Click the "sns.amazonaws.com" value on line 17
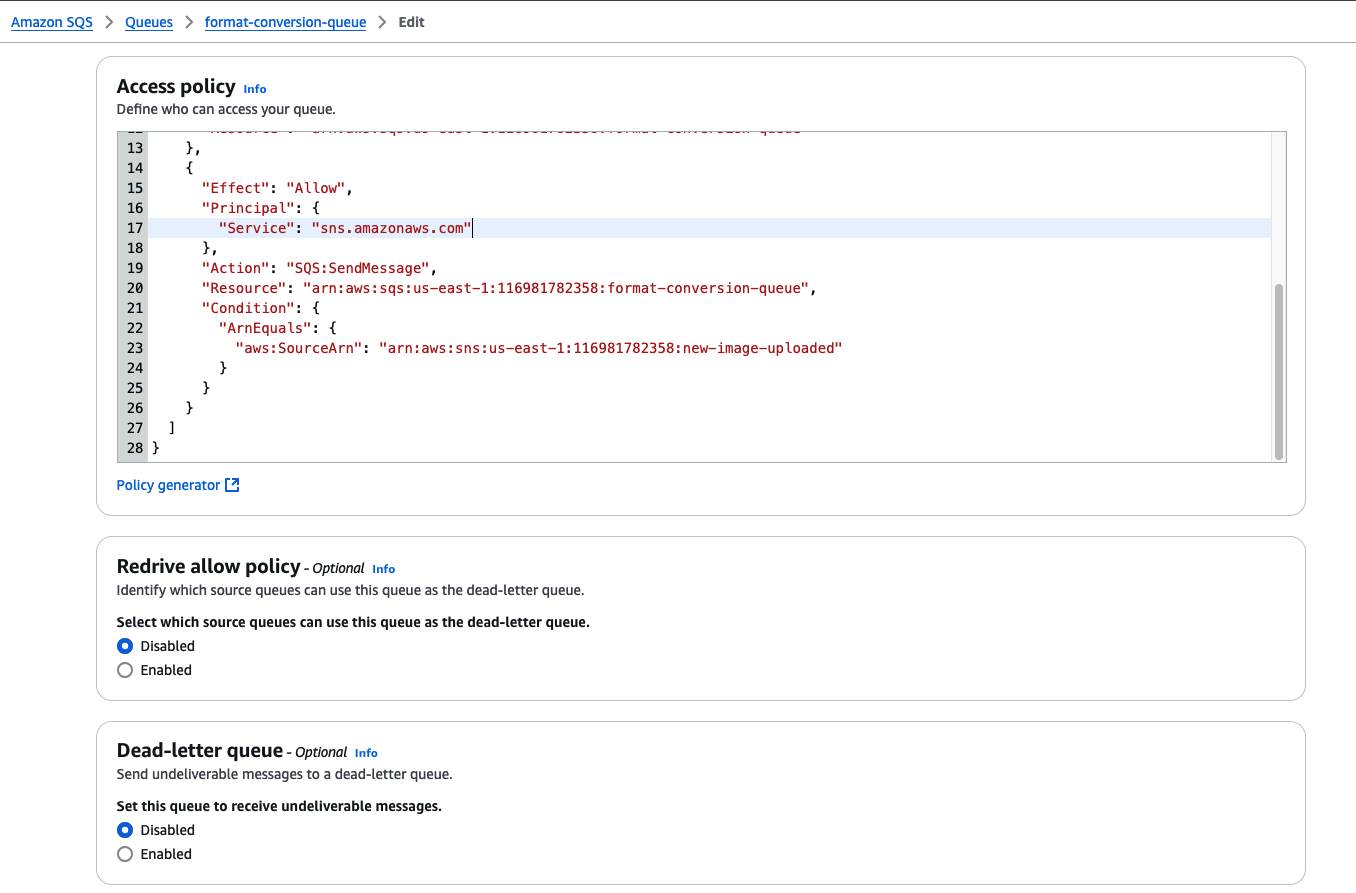Image resolution: width=1356 pixels, height=893 pixels. (390, 228)
